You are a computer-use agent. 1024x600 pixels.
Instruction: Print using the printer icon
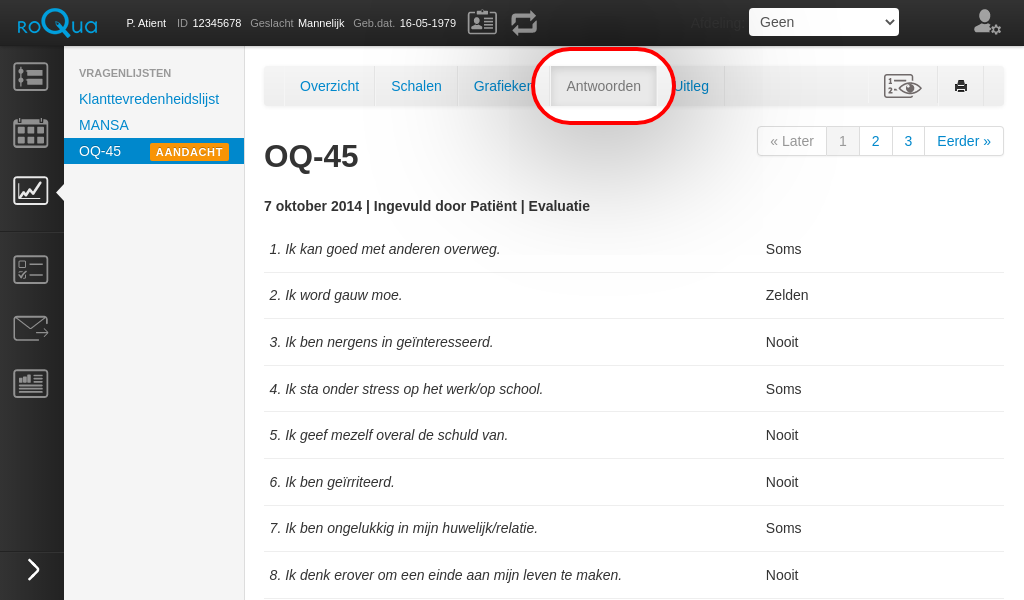click(x=961, y=86)
